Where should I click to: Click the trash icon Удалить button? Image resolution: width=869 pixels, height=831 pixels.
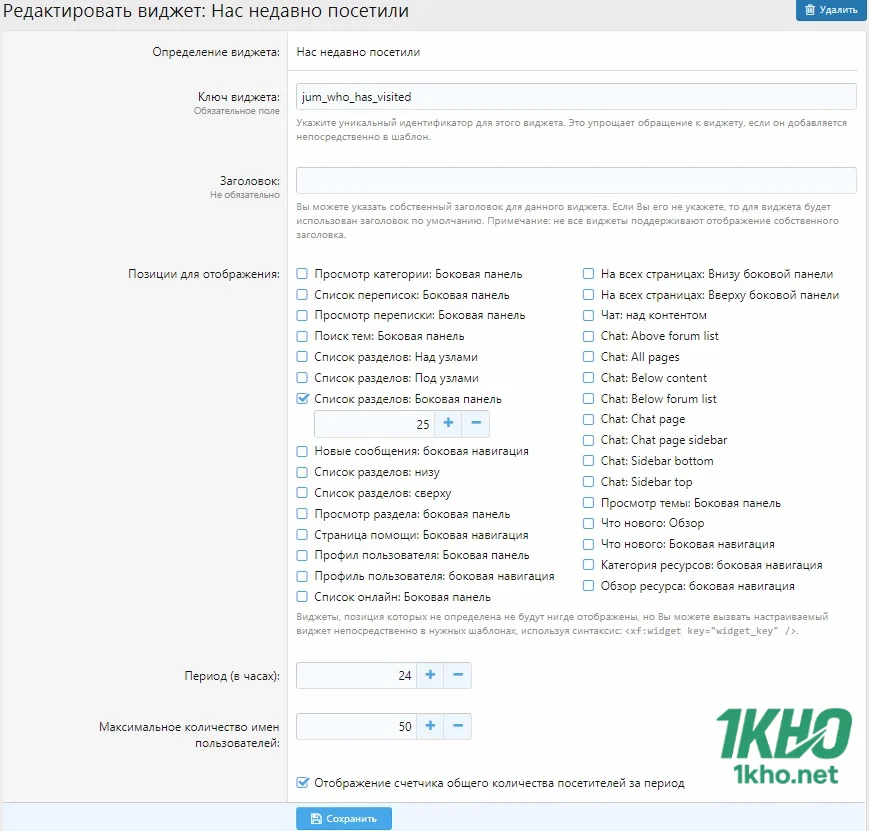pyautogui.click(x=830, y=10)
